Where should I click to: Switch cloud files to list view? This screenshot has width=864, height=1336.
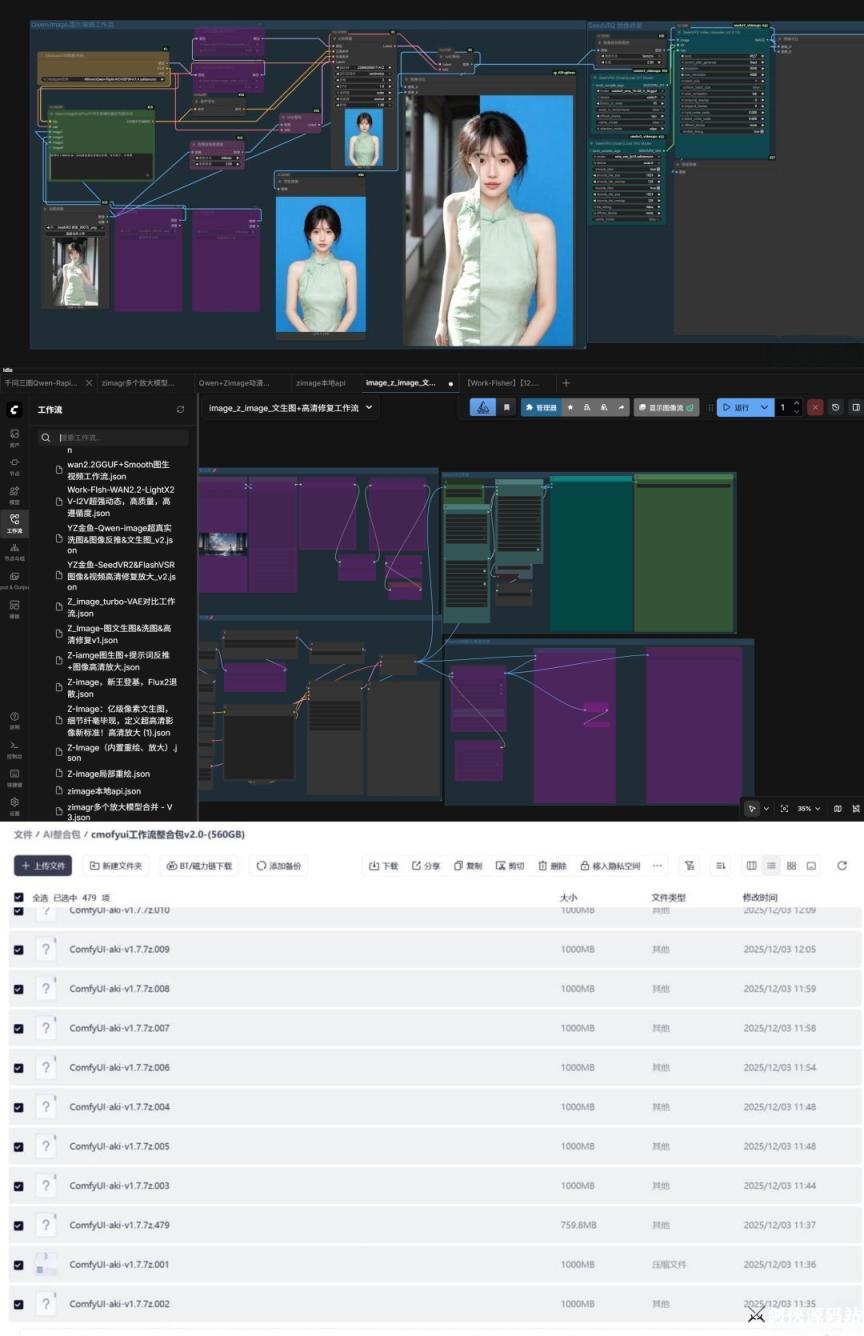click(x=772, y=865)
